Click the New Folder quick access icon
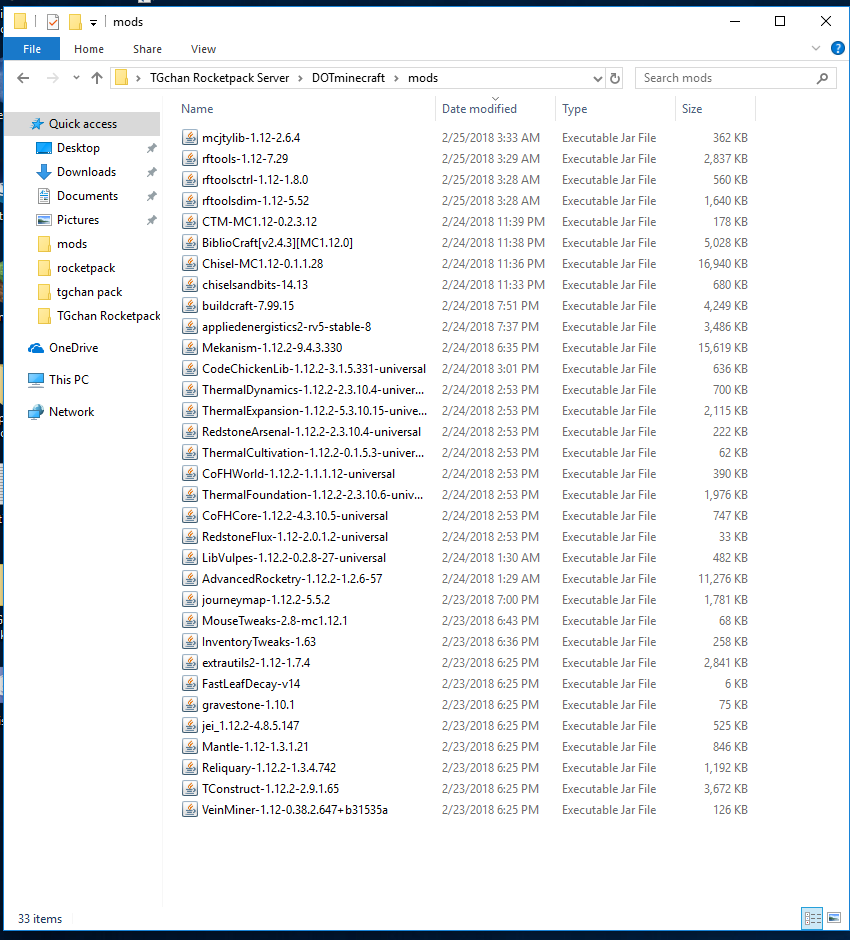850x940 pixels. pyautogui.click(x=75, y=21)
